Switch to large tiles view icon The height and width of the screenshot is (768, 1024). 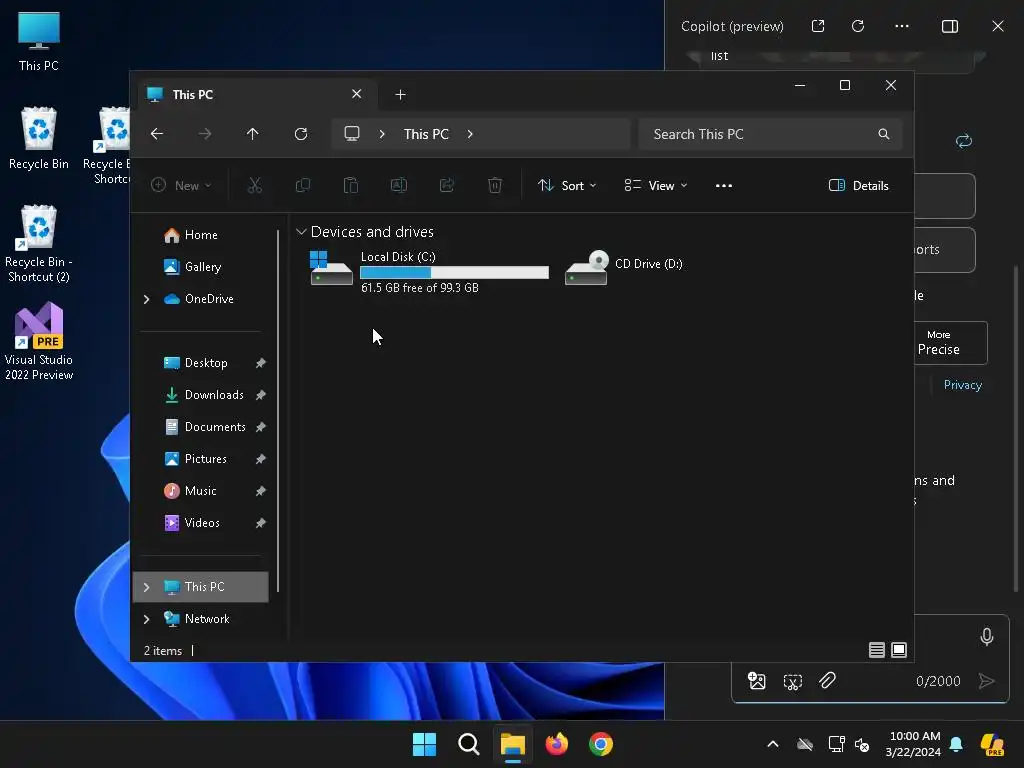(899, 650)
